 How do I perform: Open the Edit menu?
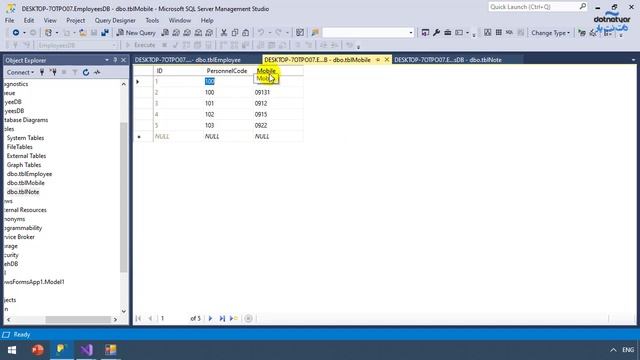pos(29,20)
